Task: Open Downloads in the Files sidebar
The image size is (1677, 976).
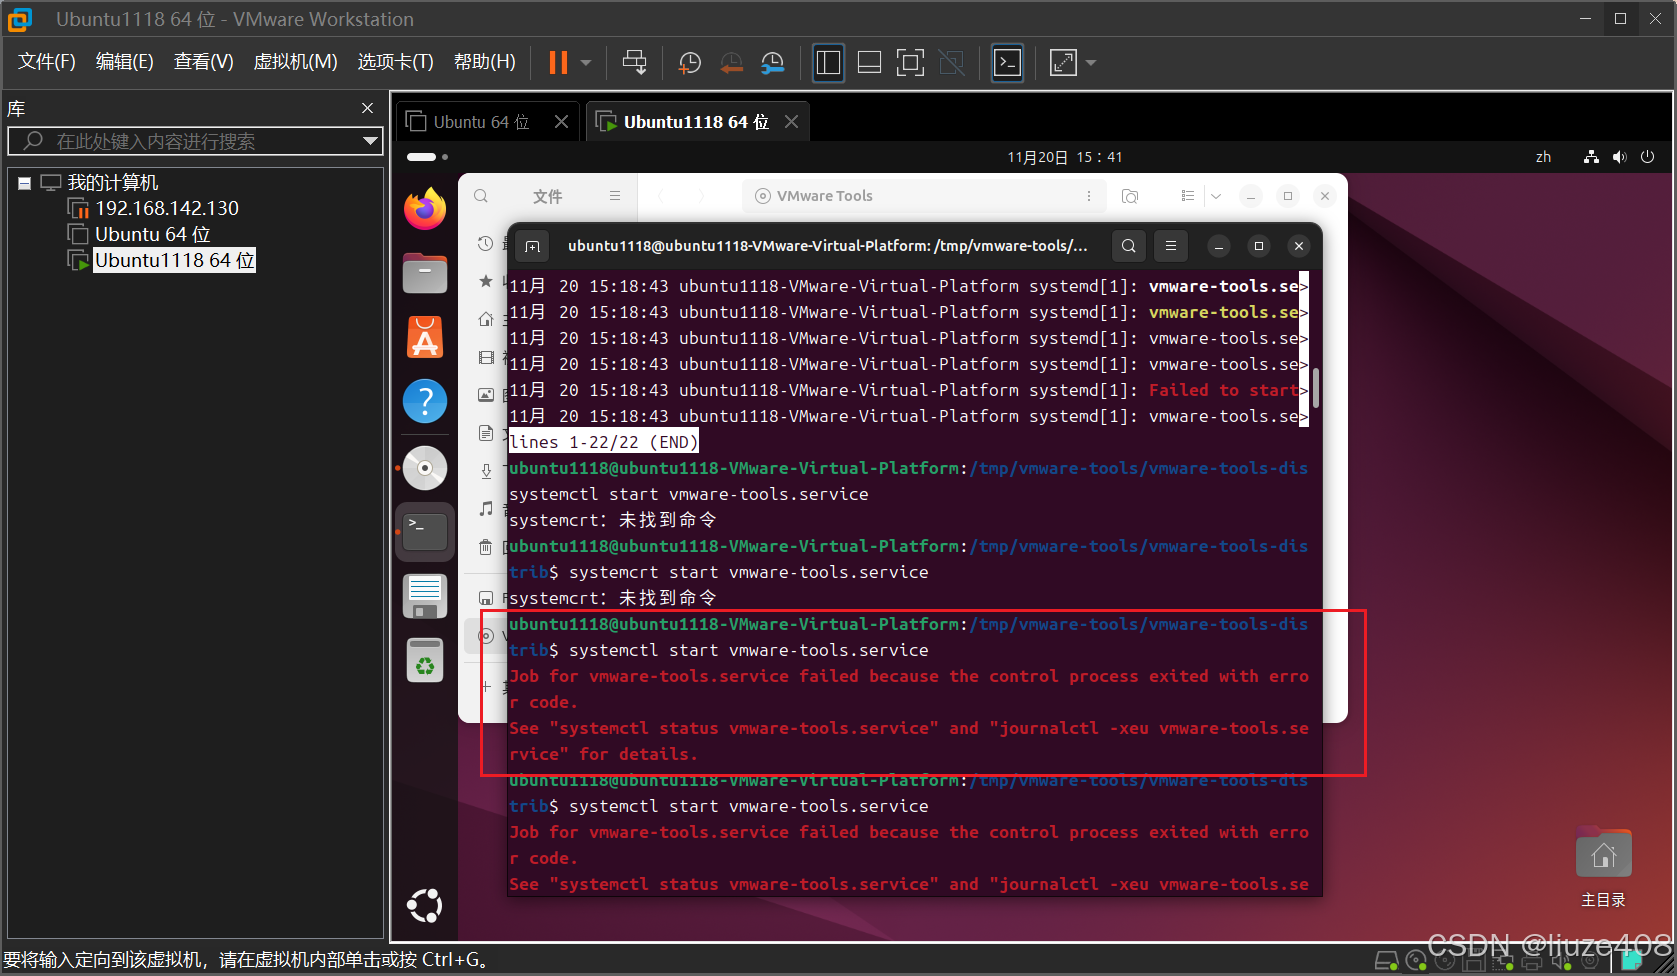Action: (485, 470)
